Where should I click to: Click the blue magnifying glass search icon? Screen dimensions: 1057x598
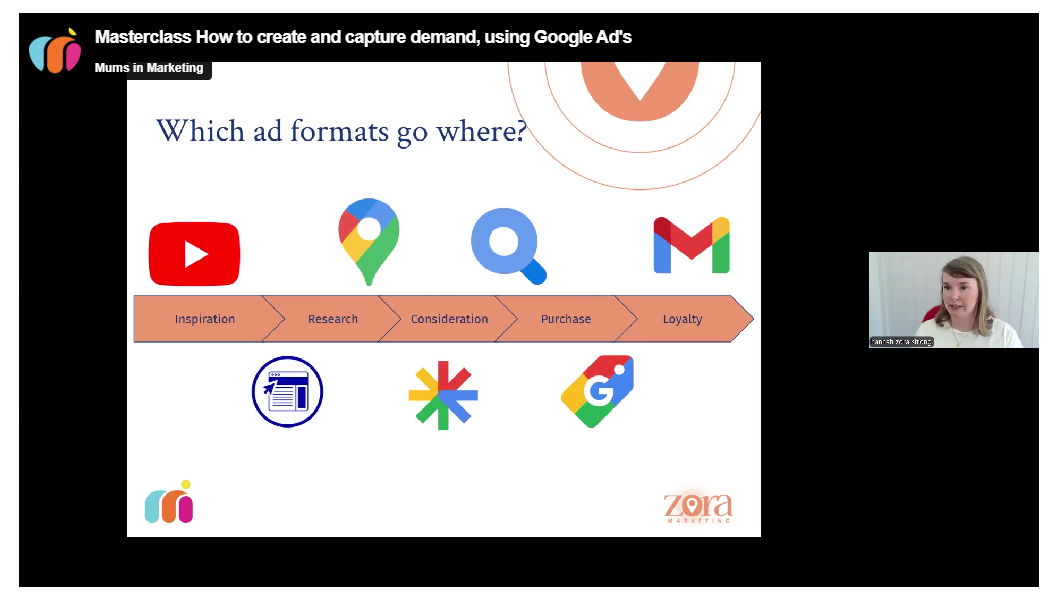pyautogui.click(x=508, y=246)
